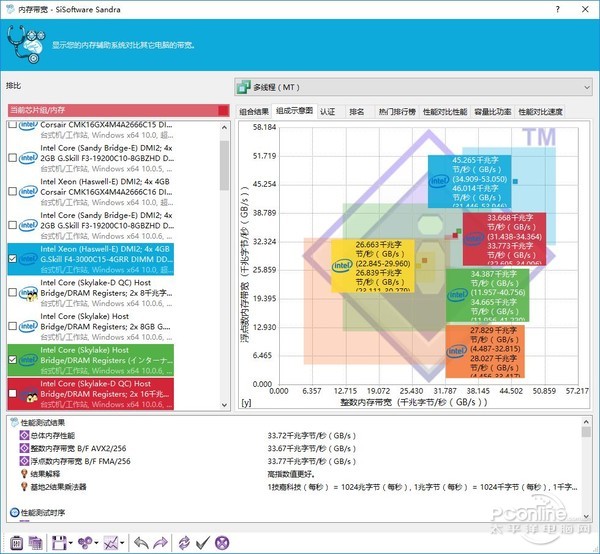Uncheck the green Skylake (インターナ) entry checkbox
Screen dimensions: 600x554
(x=13, y=360)
